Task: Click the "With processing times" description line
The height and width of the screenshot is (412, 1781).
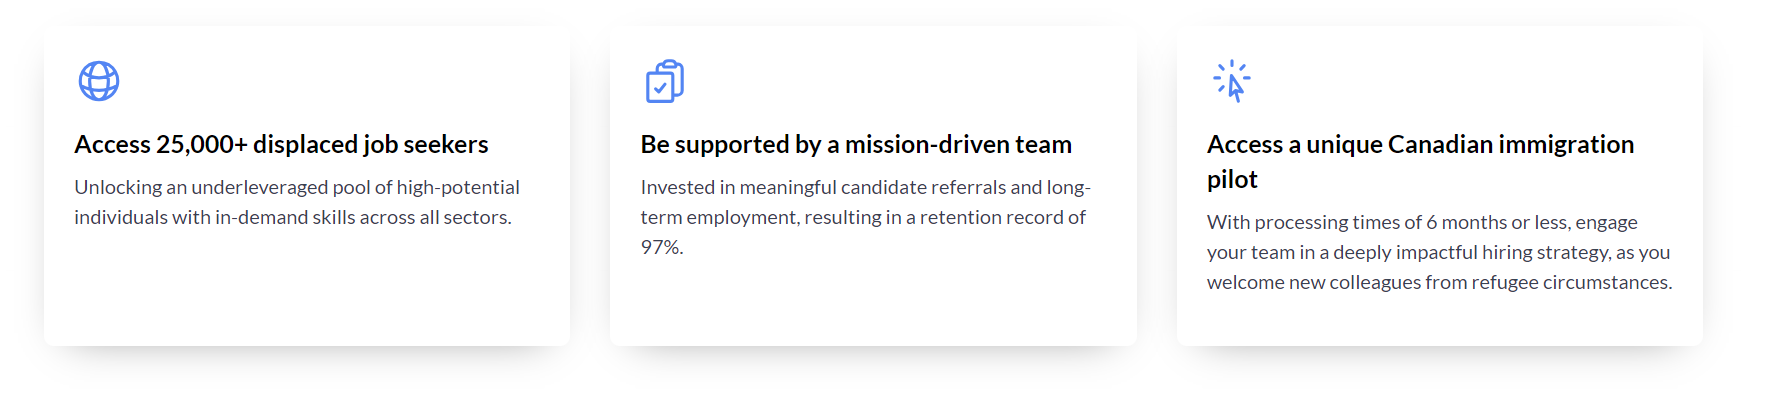Action: [1422, 222]
